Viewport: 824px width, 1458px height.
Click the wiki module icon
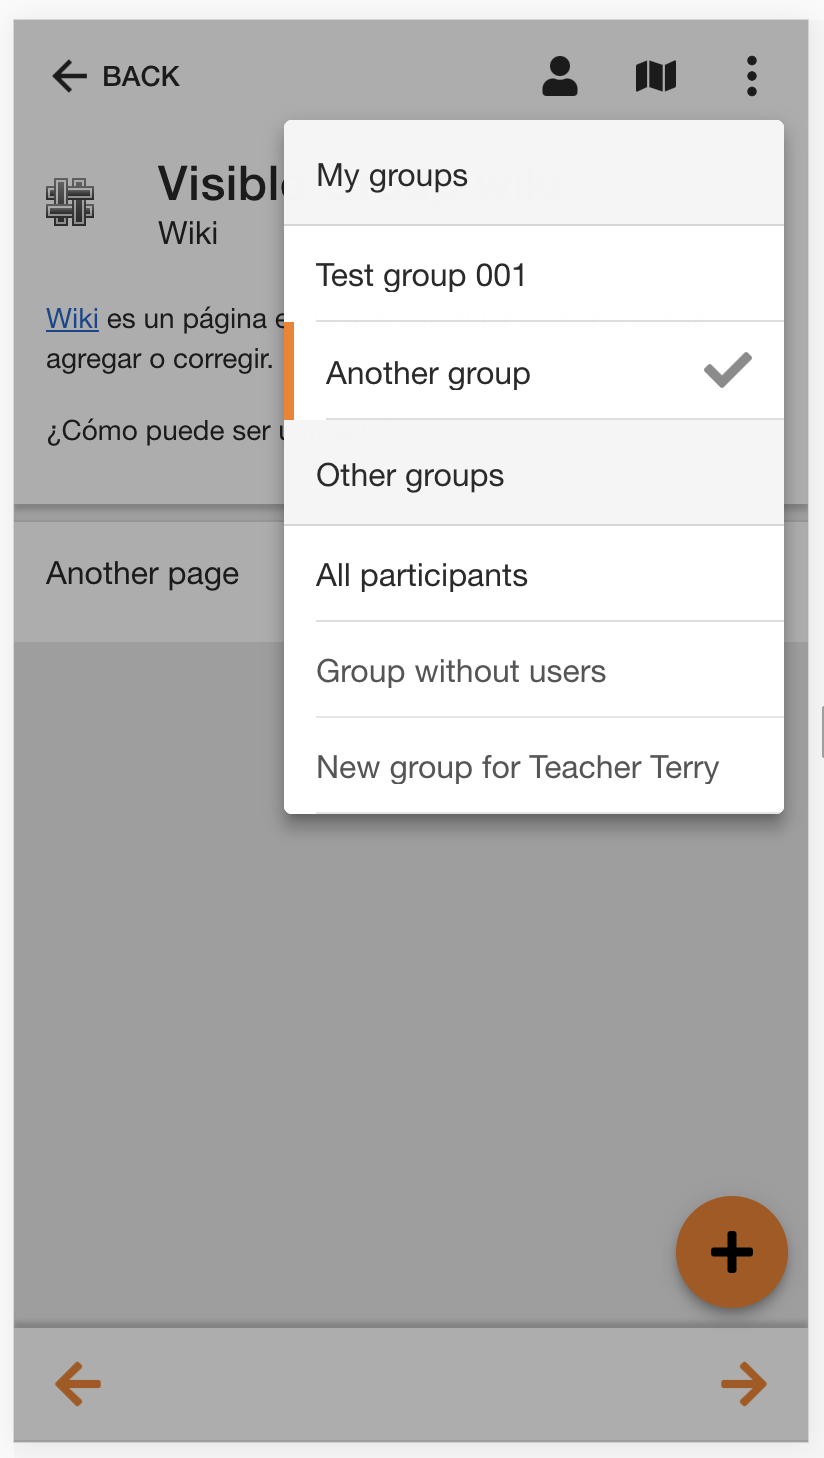[70, 202]
